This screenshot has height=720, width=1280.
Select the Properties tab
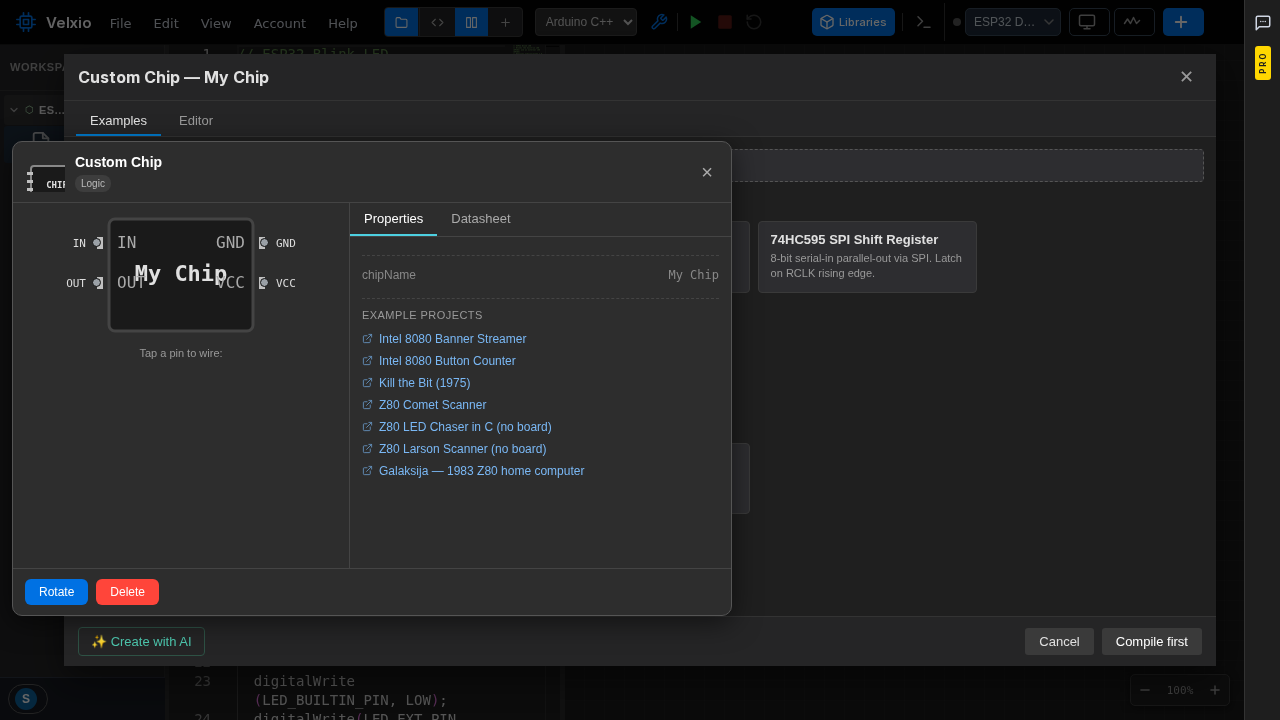coord(393,219)
